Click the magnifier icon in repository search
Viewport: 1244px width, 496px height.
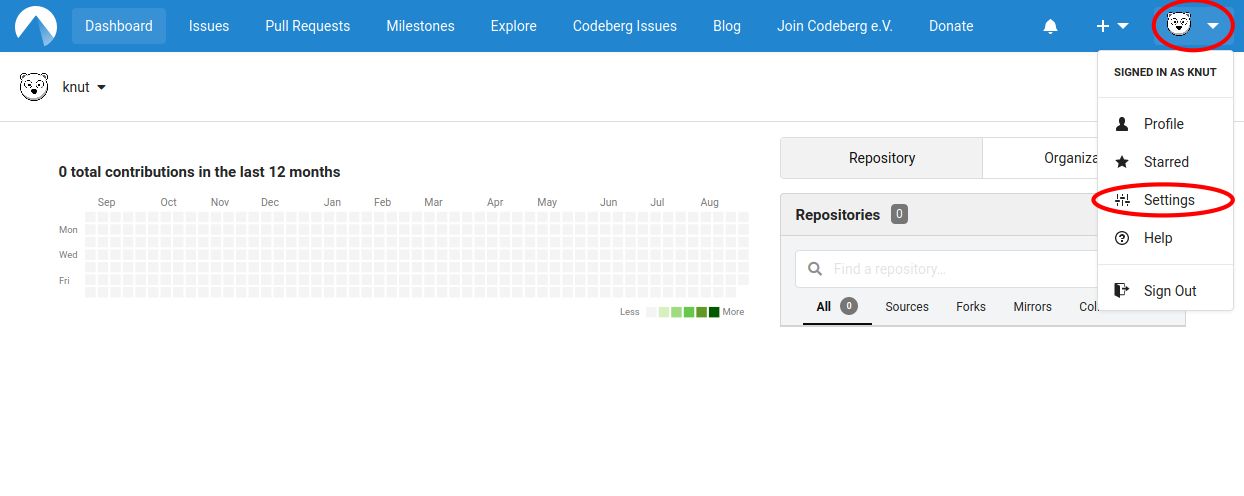coord(815,269)
